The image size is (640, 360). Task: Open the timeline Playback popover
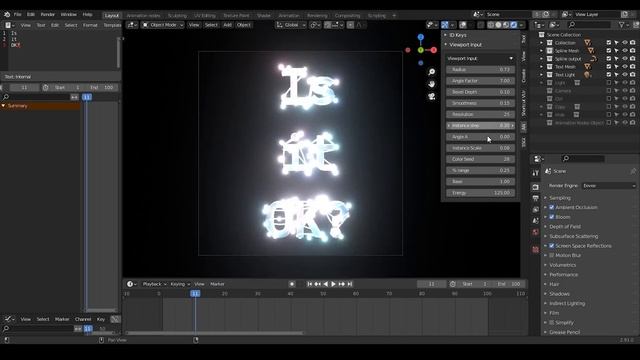point(154,284)
